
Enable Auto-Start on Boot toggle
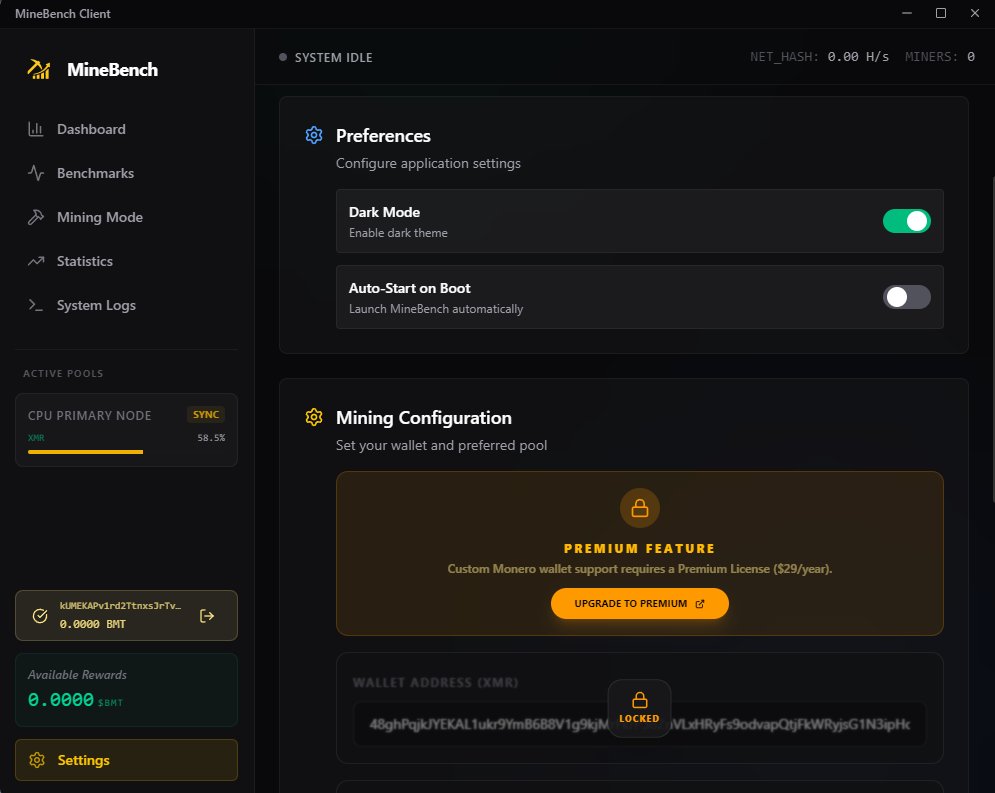pyautogui.click(x=906, y=297)
